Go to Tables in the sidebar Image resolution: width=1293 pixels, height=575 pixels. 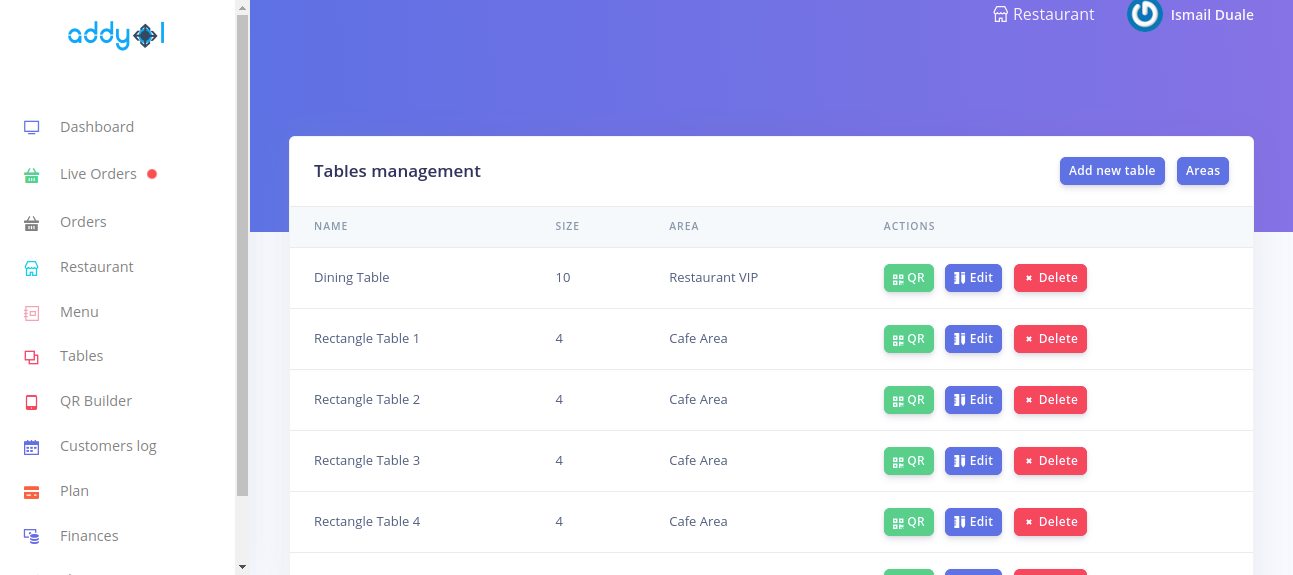[x=81, y=356]
